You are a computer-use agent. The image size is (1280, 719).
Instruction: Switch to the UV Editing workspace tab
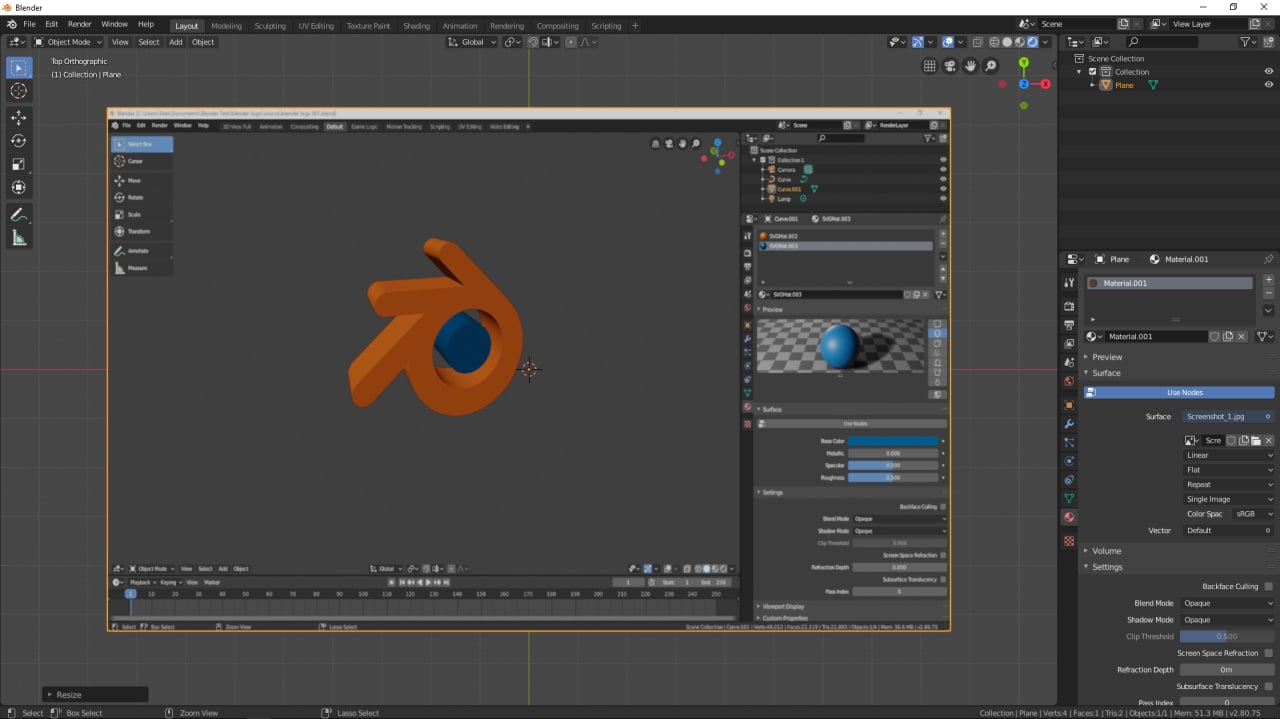(x=316, y=26)
